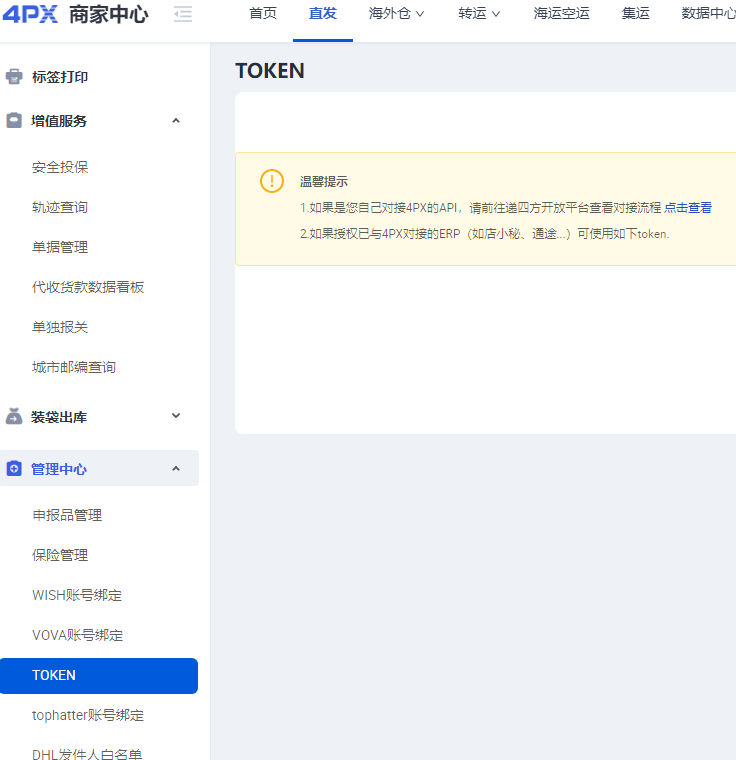
Task: Collapse the 管理中心 section chevron
Action: click(x=176, y=468)
